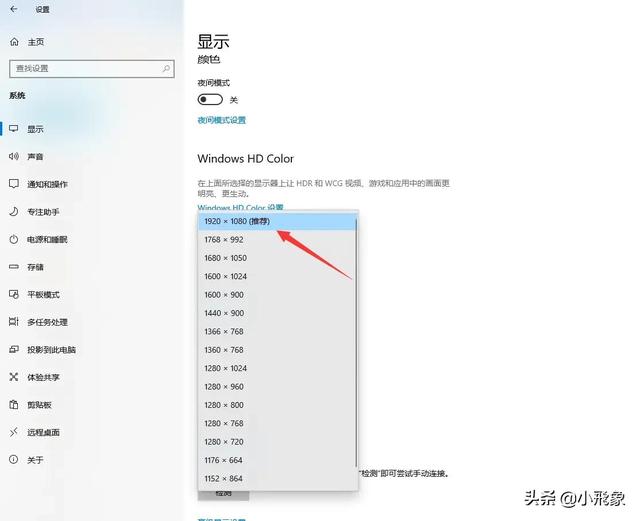Click the 远程桌面 remote icon
Viewport: 640px width, 521px height.
(14, 432)
